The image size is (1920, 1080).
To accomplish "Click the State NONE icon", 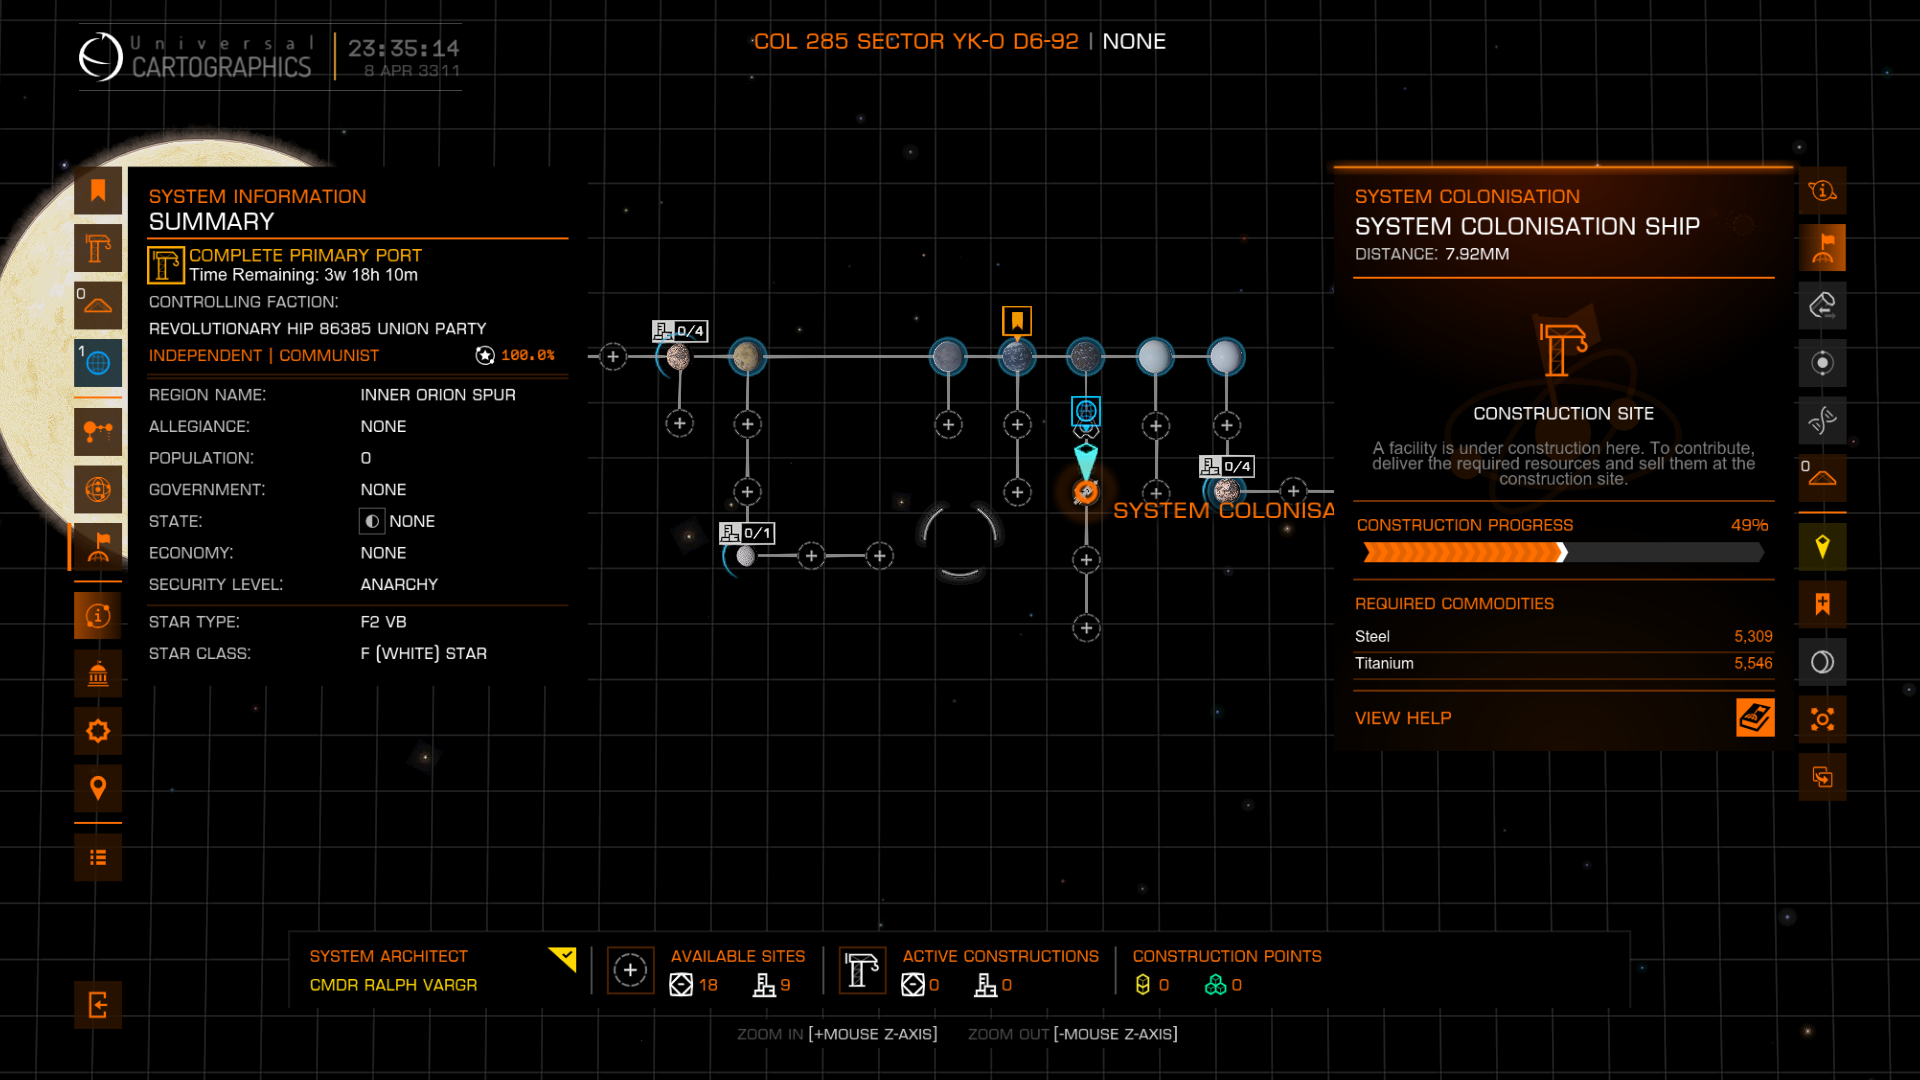I will (x=371, y=521).
